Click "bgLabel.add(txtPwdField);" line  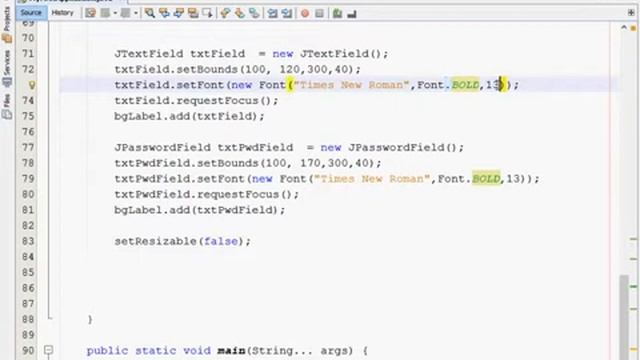tap(200, 210)
